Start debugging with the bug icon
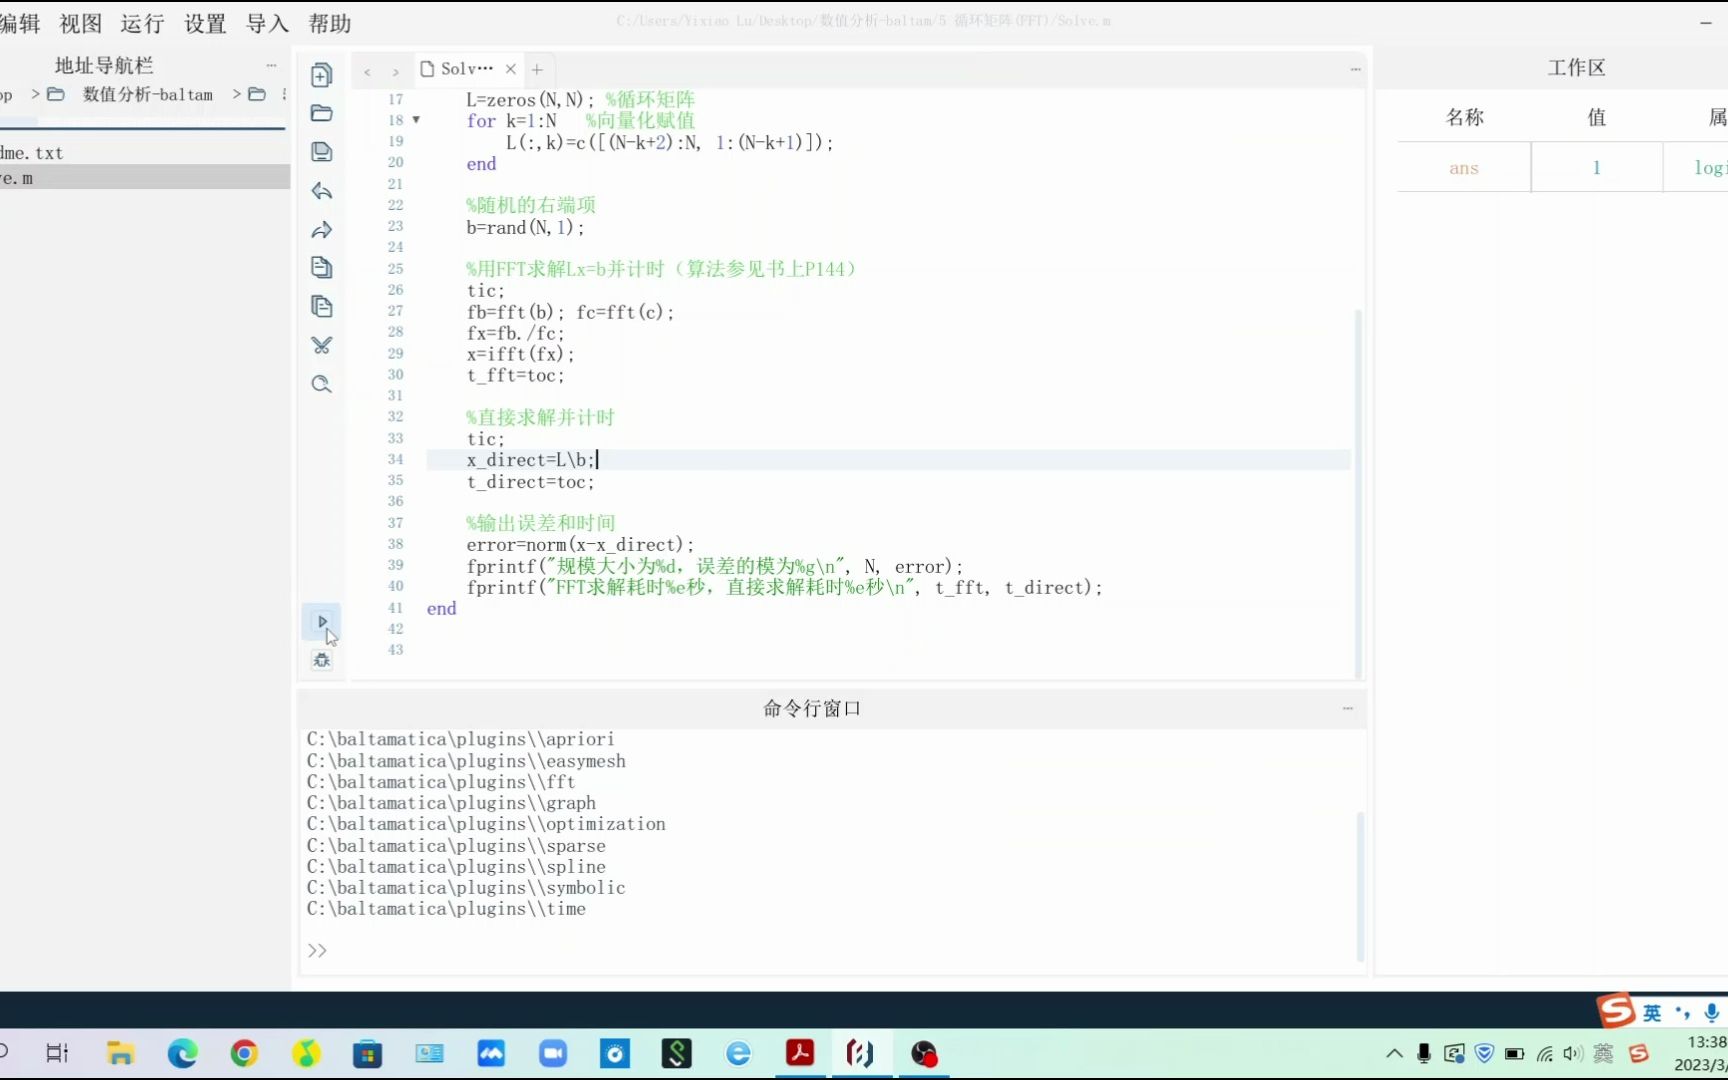Viewport: 1728px width, 1080px height. 322,660
